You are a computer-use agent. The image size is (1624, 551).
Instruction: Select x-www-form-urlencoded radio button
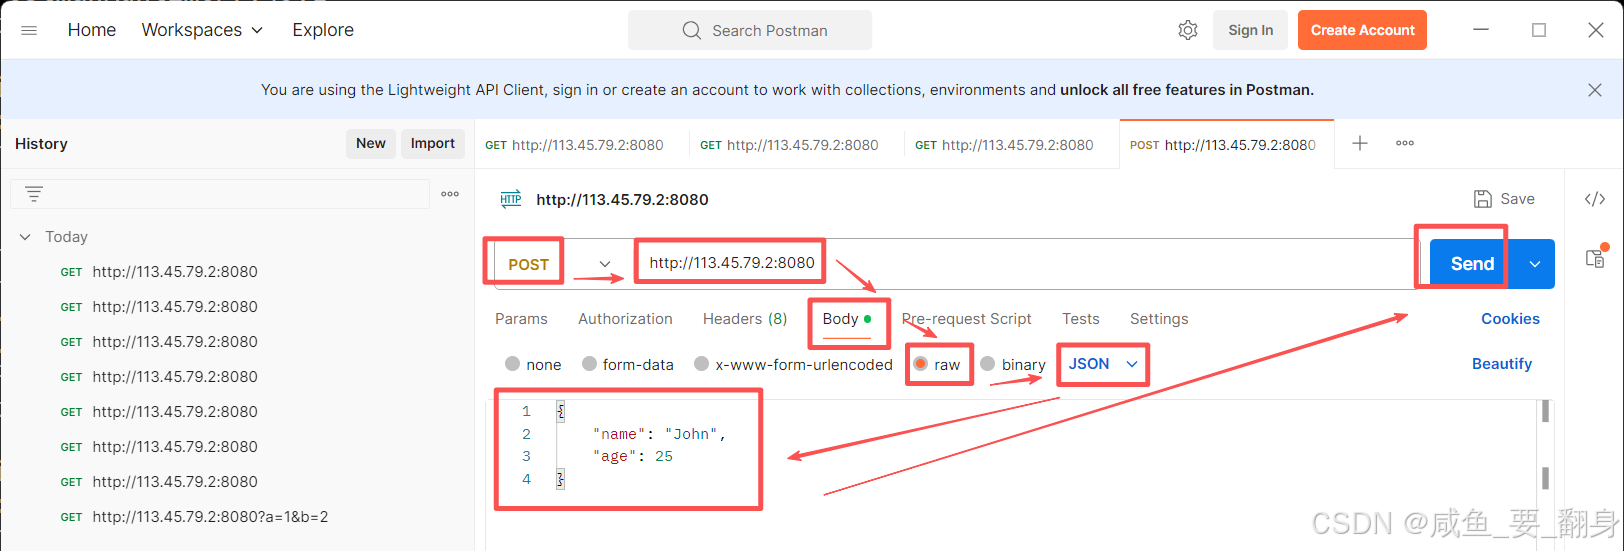tap(702, 364)
